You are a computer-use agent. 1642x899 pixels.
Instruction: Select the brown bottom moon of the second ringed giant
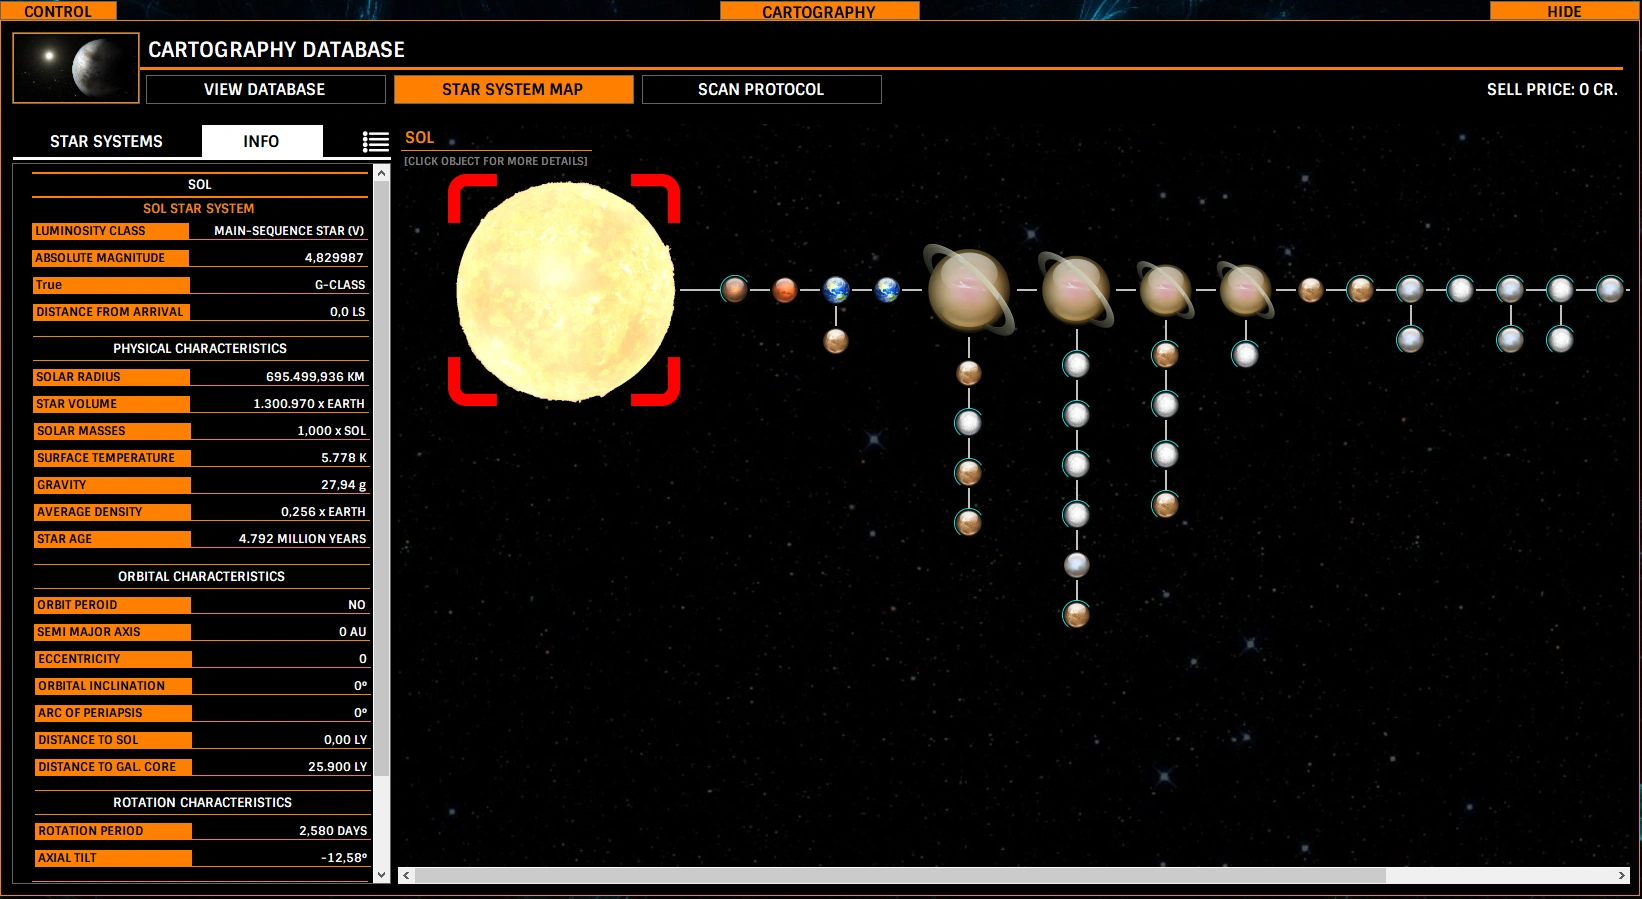tap(1076, 614)
